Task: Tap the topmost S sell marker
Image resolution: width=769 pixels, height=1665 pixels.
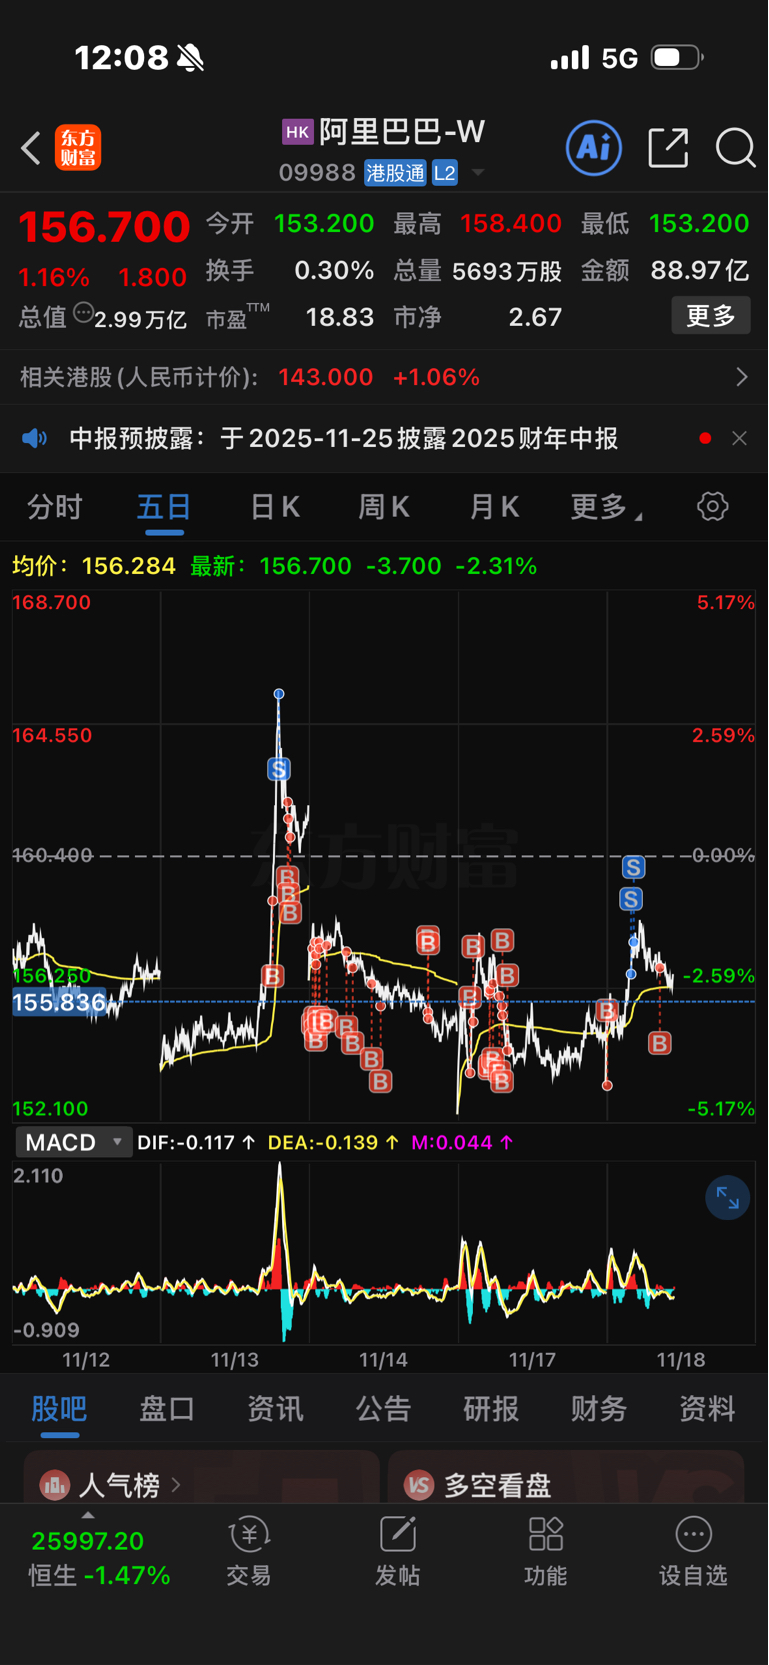Action: (279, 769)
